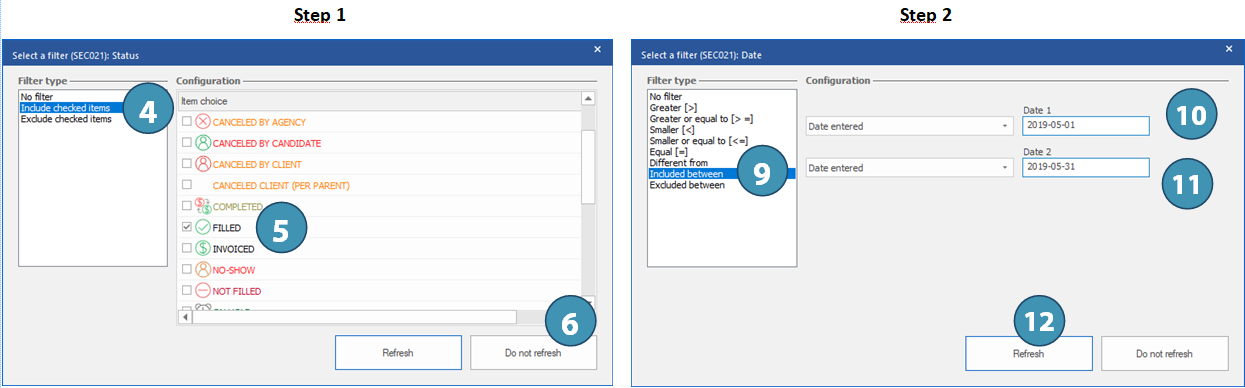Select Different from filter type

click(x=722, y=162)
